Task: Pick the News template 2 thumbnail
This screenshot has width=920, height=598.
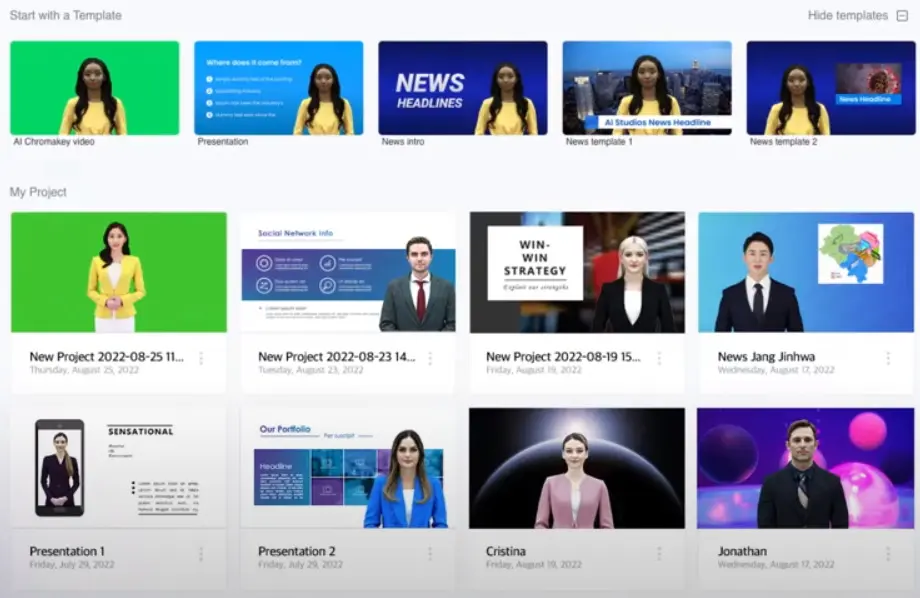Action: pos(830,88)
